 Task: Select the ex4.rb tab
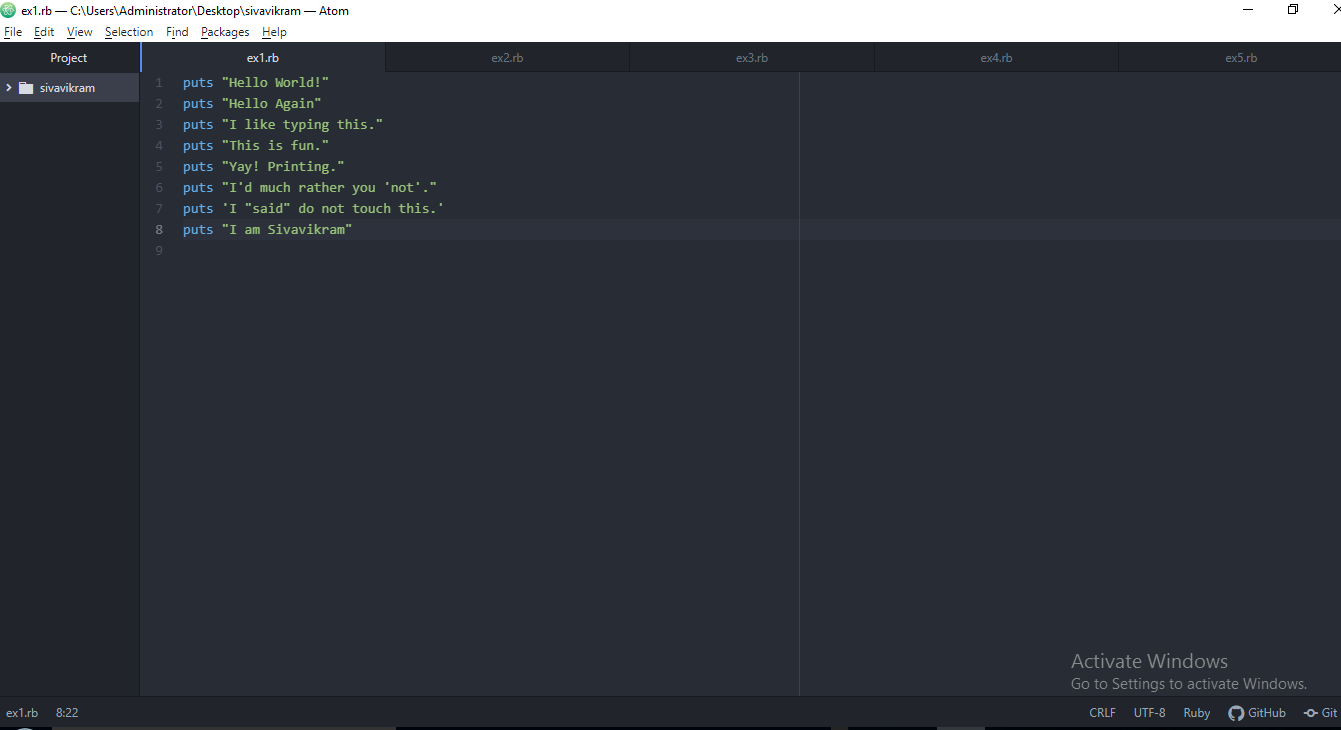[996, 57]
